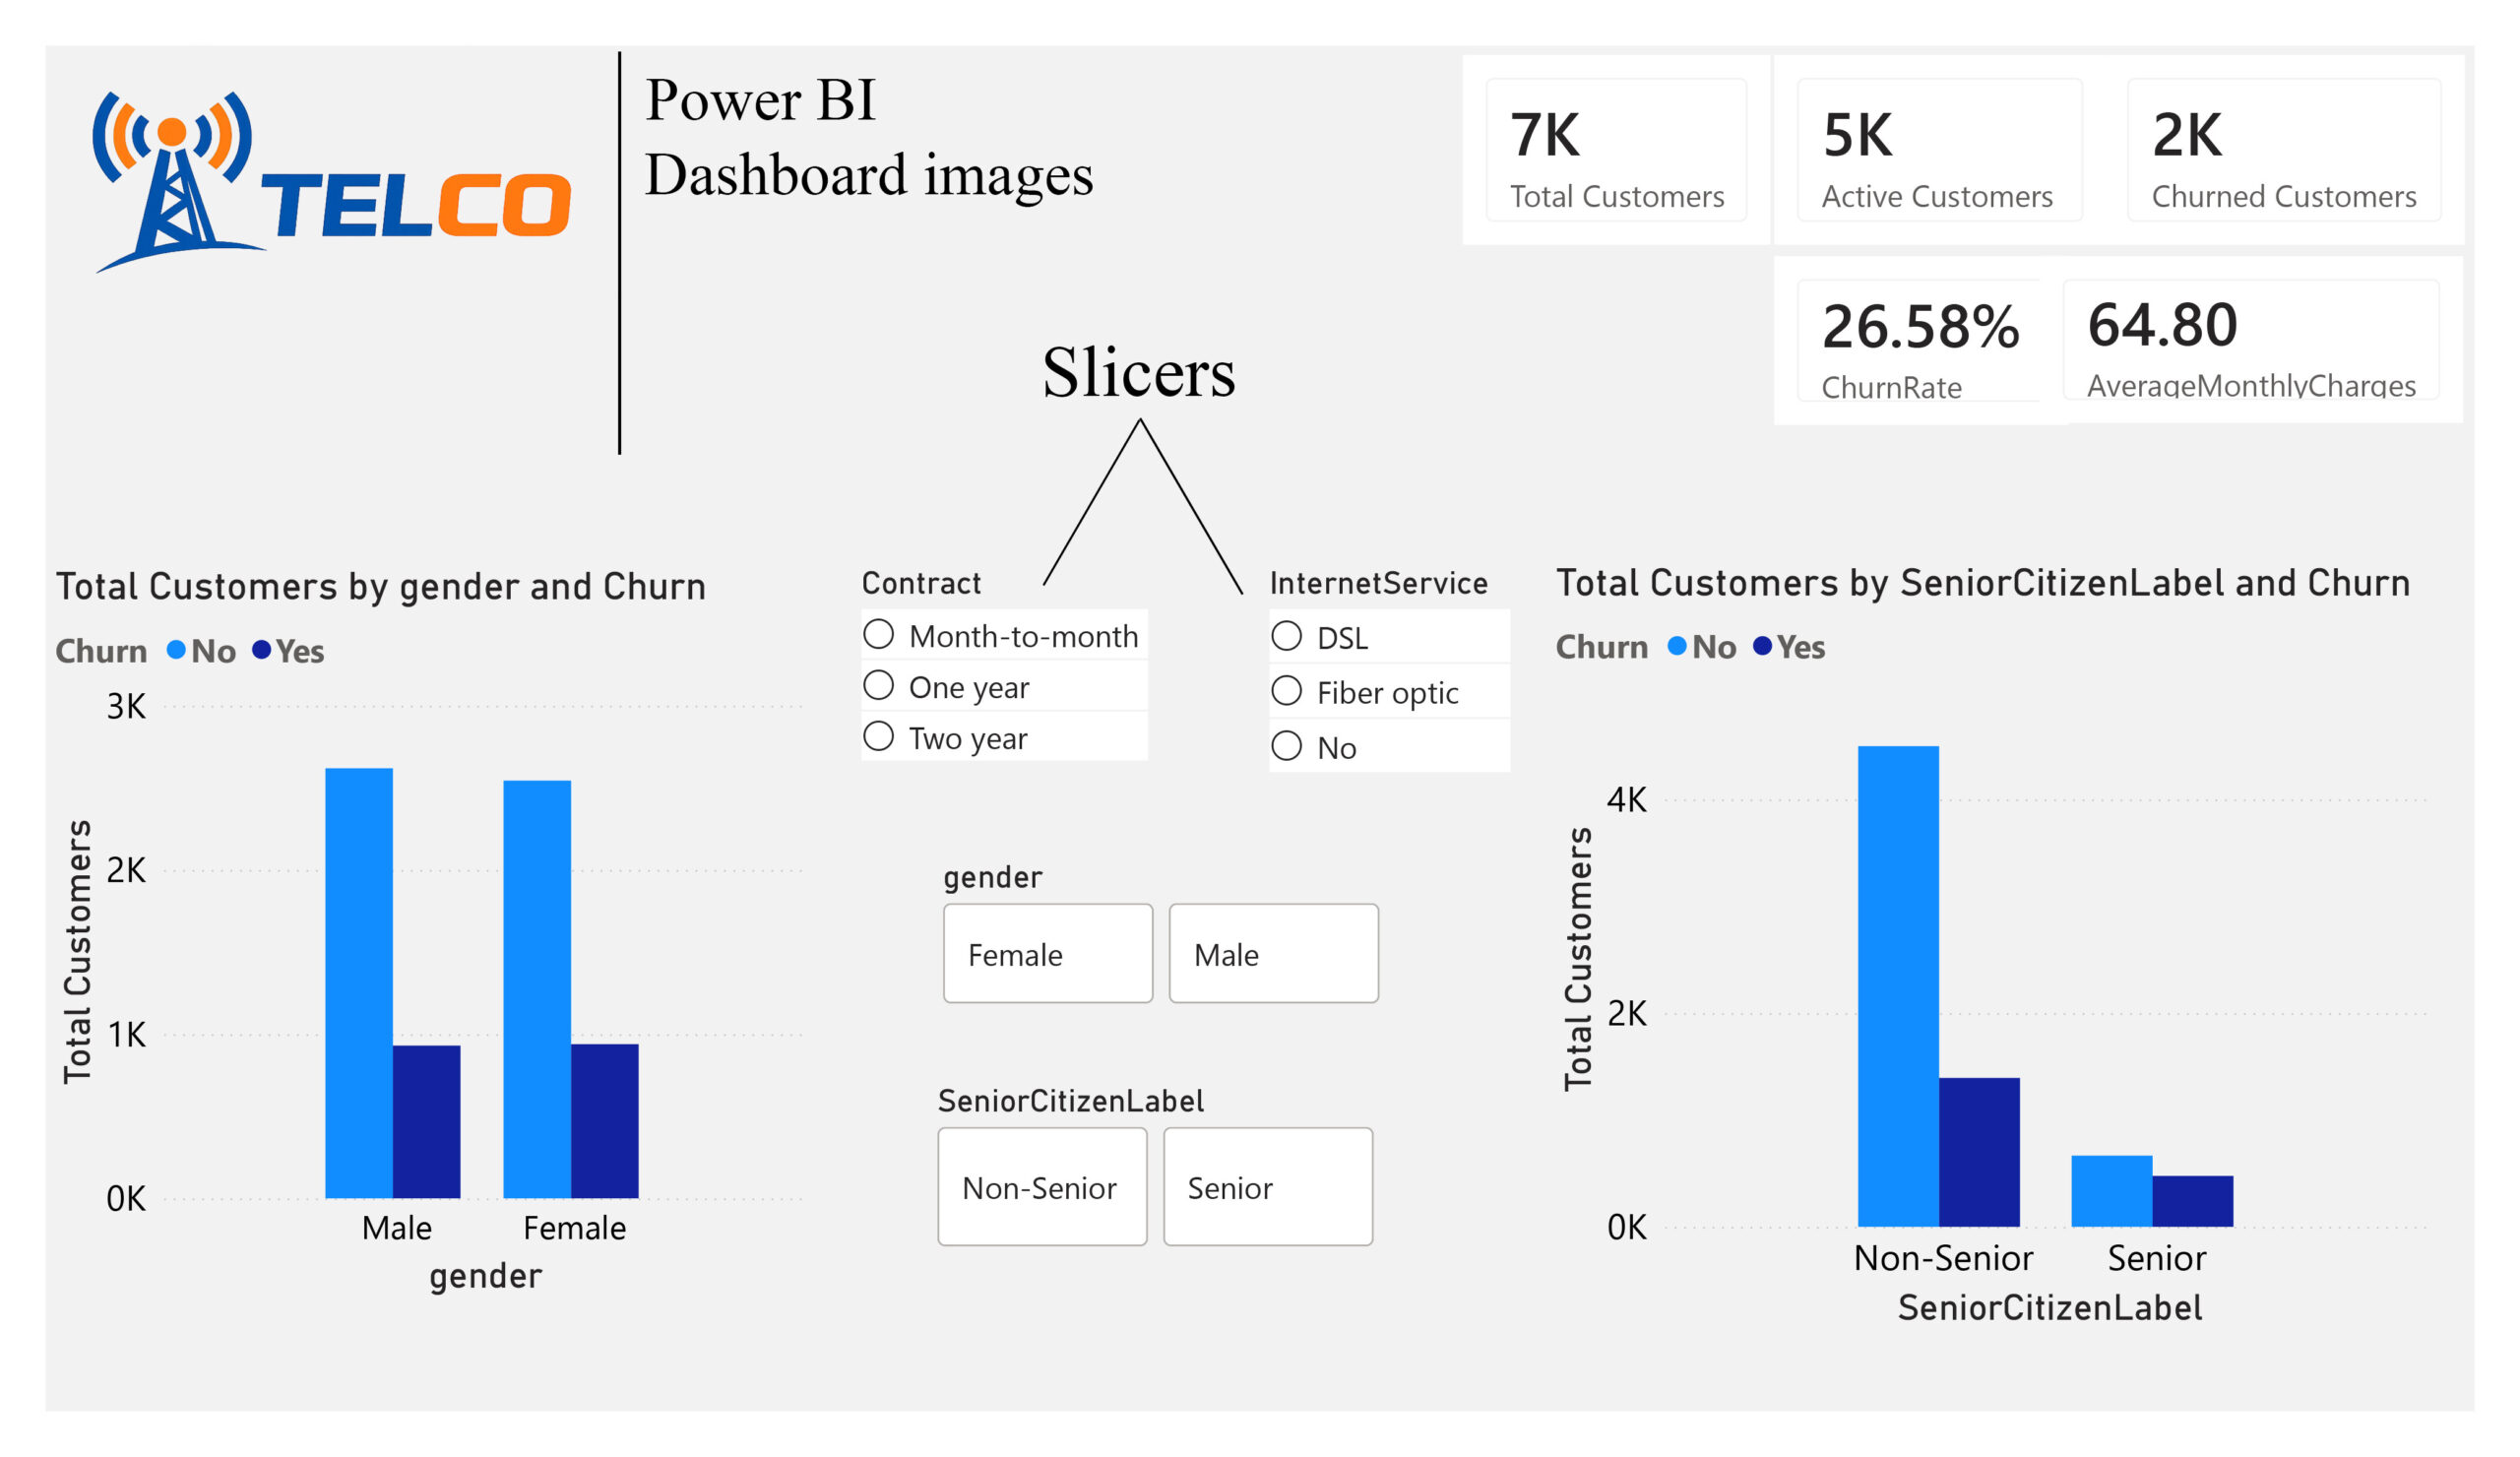The height and width of the screenshot is (1457, 2520).
Task: Select Senior in the SeniorCitizenLabel slicer
Action: [x=1268, y=1187]
